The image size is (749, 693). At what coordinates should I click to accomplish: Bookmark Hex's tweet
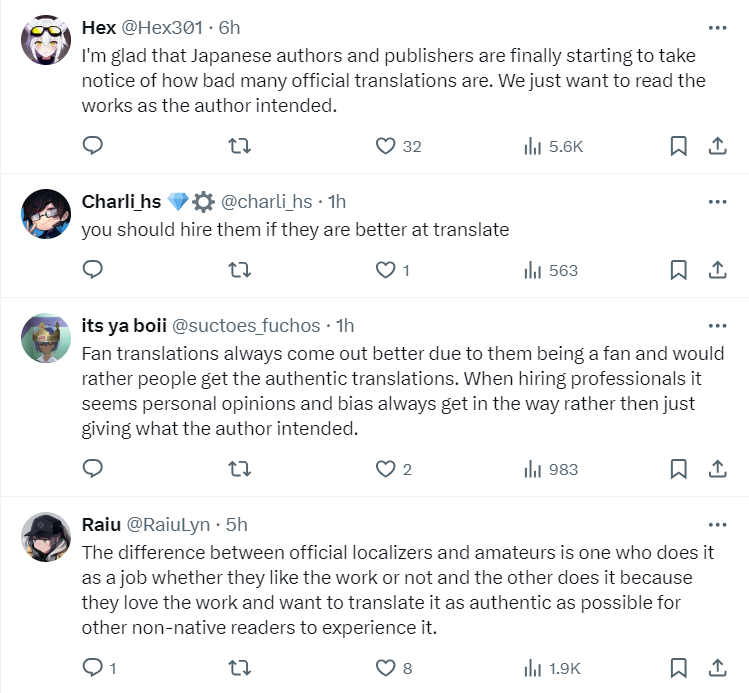click(678, 146)
